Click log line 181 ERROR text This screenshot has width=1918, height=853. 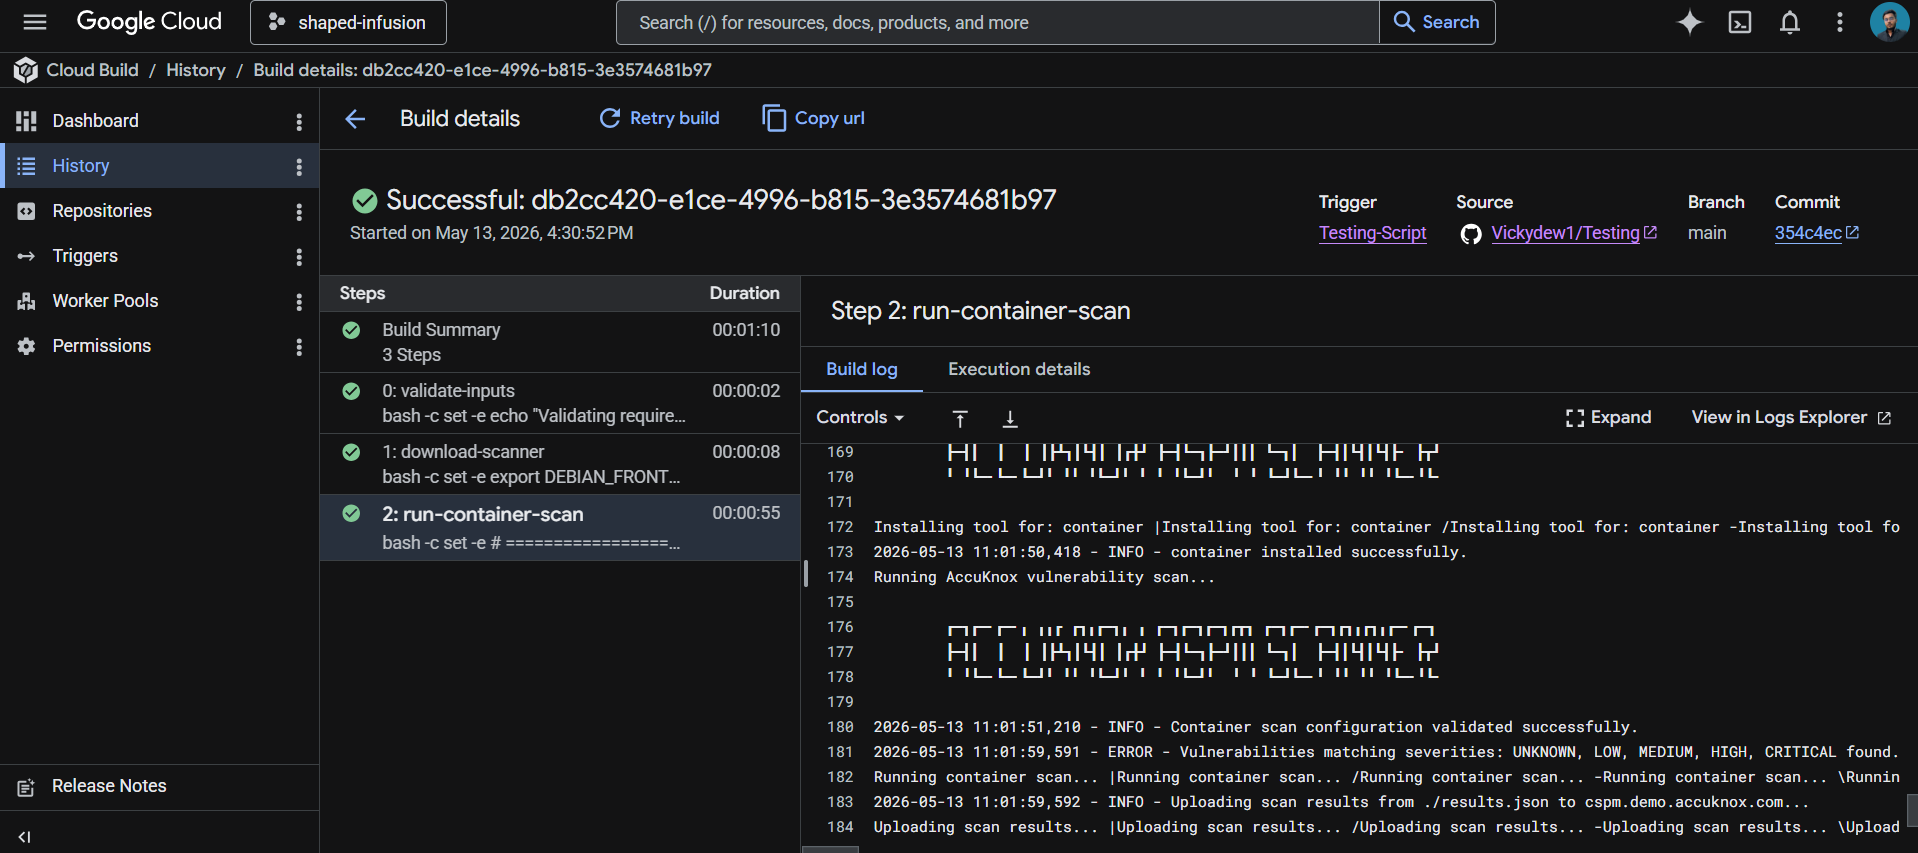click(x=1385, y=752)
